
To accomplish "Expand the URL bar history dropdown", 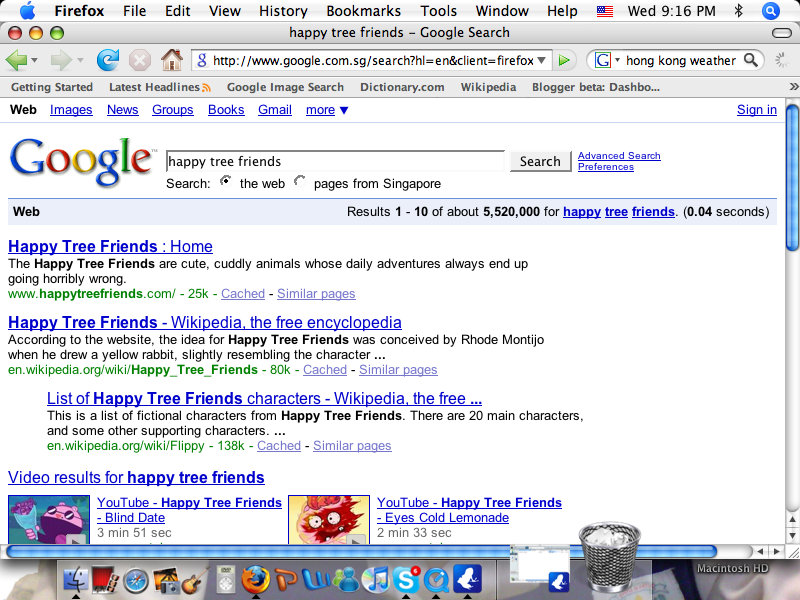I will pyautogui.click(x=541, y=60).
